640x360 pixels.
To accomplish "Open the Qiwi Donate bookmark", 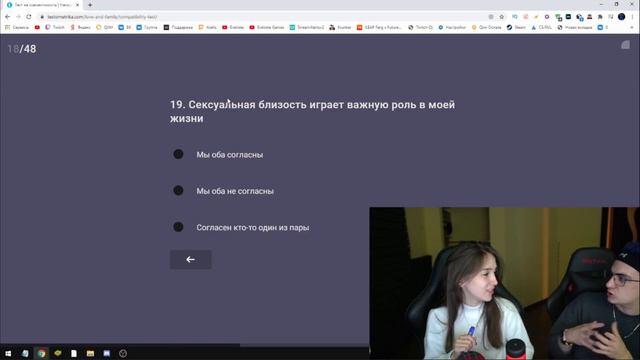I will pyautogui.click(x=487, y=27).
